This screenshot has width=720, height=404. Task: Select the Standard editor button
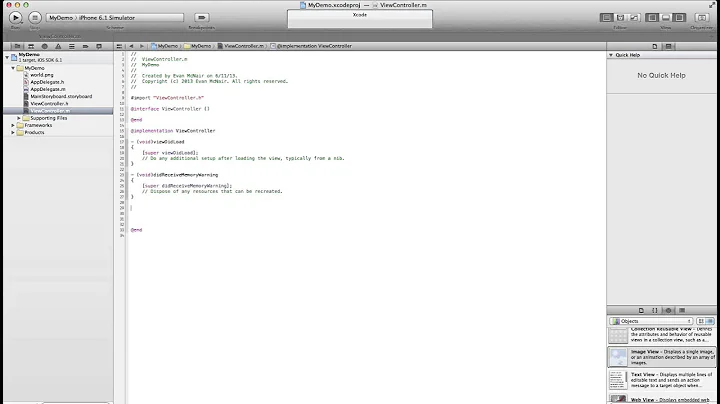pyautogui.click(x=606, y=17)
